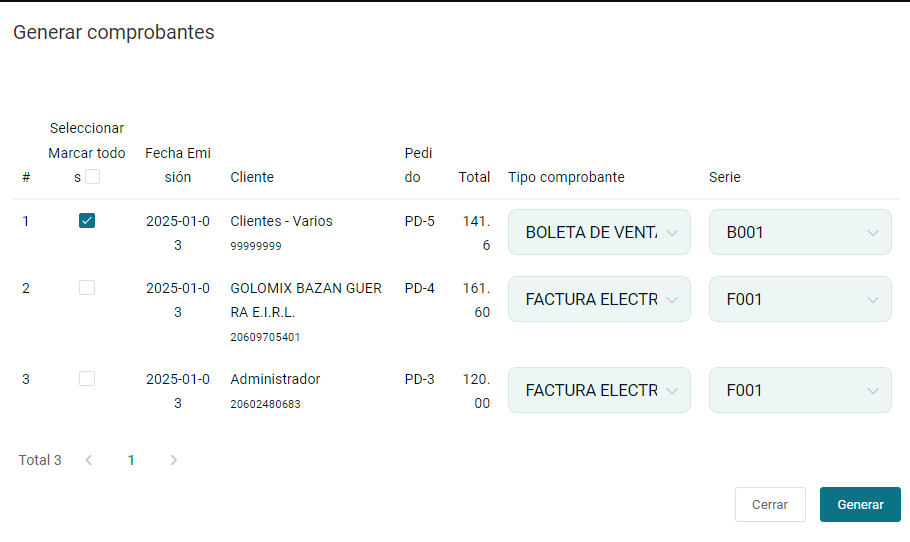Click the previous page arrow
This screenshot has height=542, width=910.
89,460
